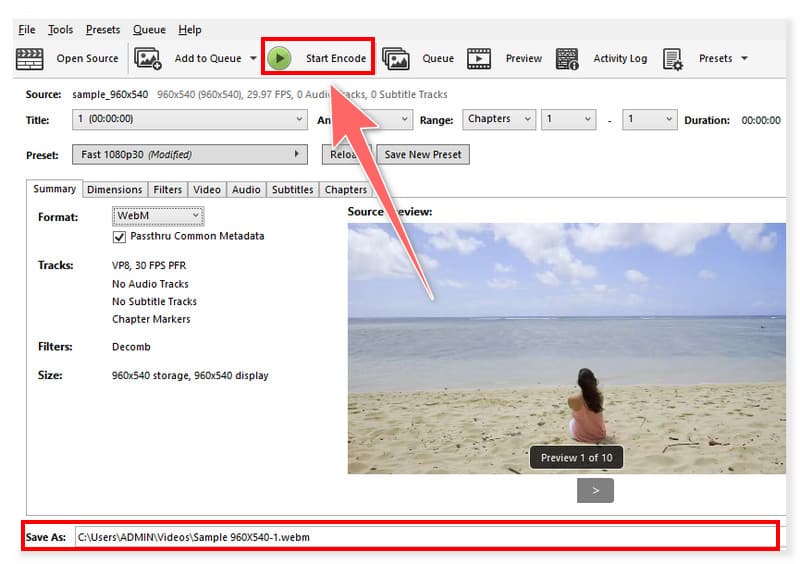
Task: Open the Activity Log icon
Action: click(568, 59)
